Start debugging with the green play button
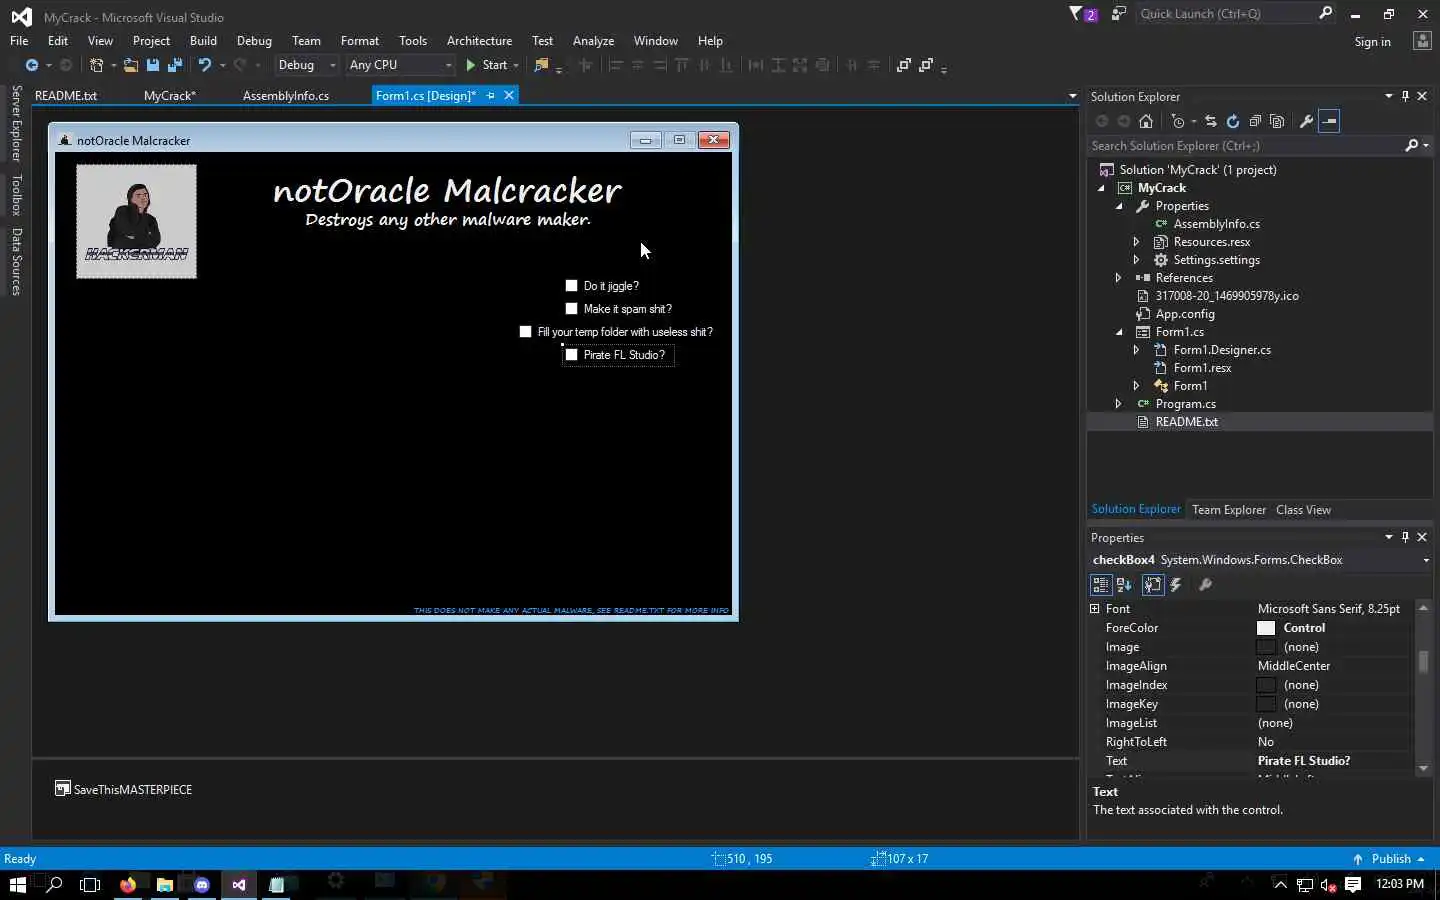This screenshot has height=900, width=1440. pyautogui.click(x=470, y=65)
